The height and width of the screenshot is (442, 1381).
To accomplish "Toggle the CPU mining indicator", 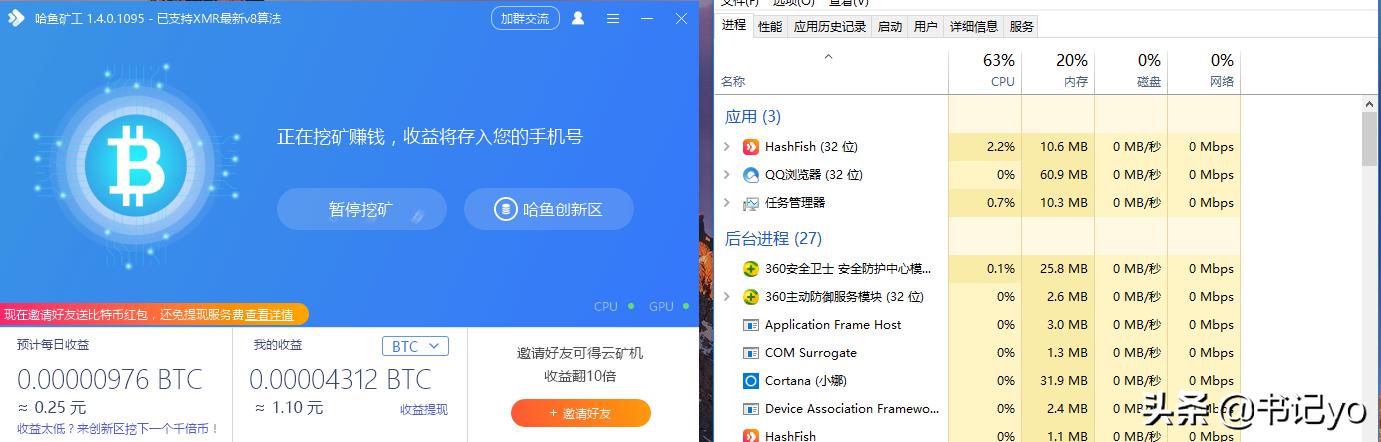I will (x=612, y=307).
